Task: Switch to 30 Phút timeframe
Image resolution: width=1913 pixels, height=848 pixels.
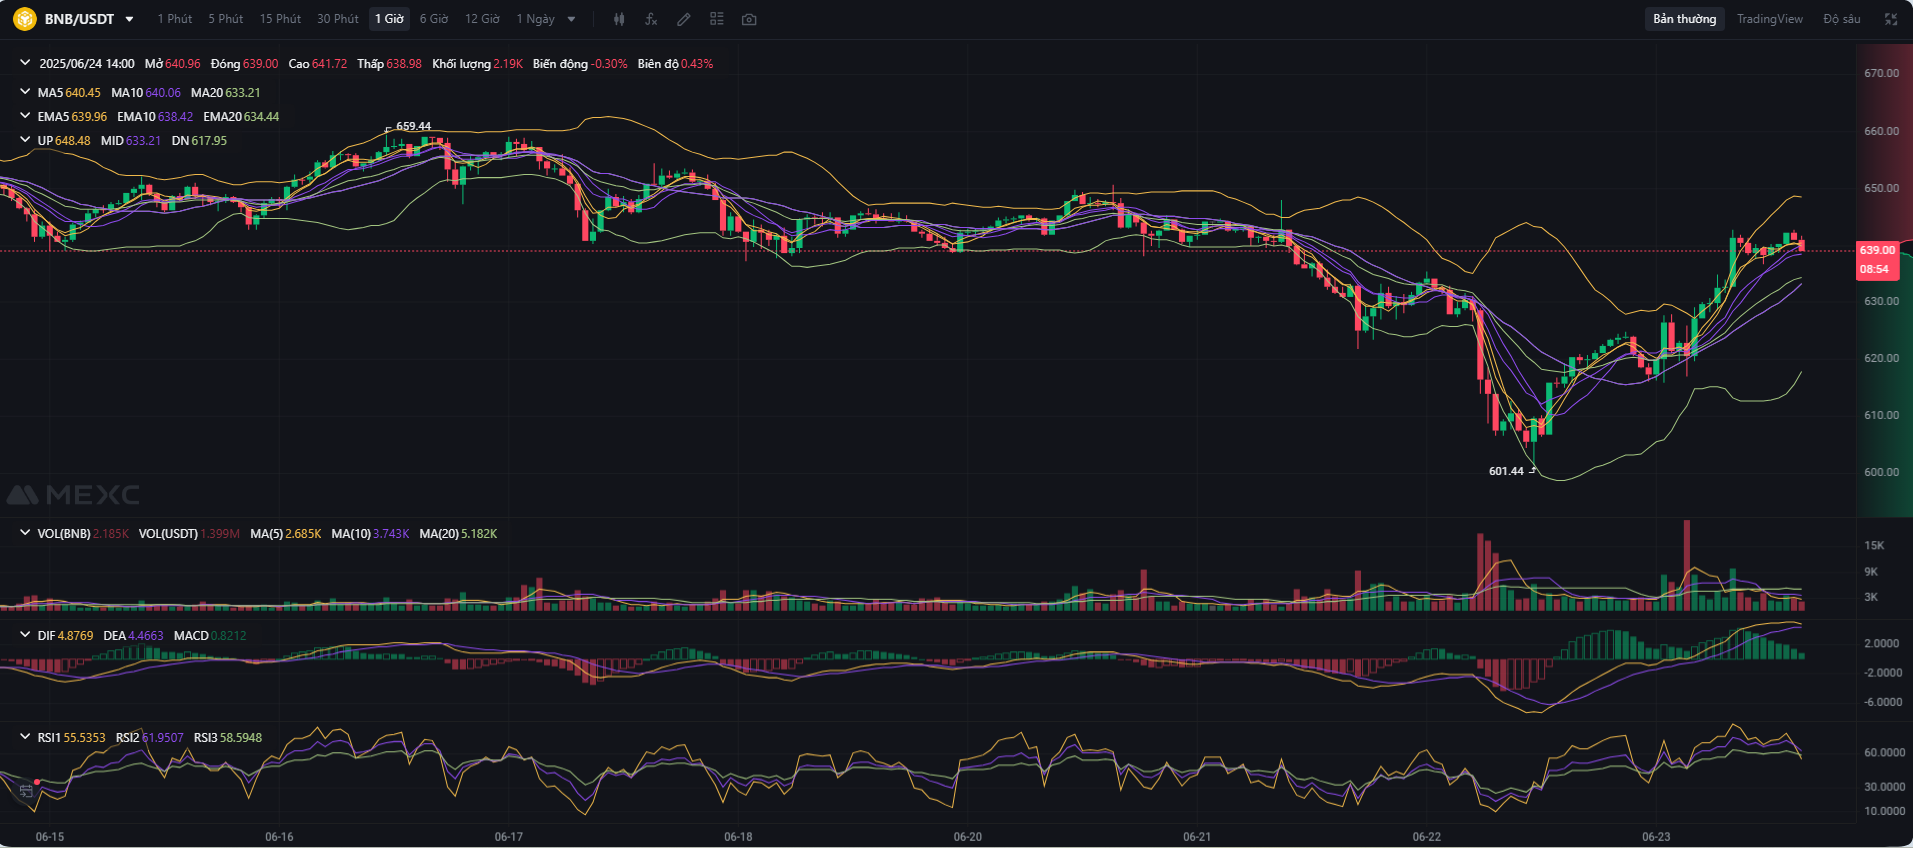Action: coord(338,19)
